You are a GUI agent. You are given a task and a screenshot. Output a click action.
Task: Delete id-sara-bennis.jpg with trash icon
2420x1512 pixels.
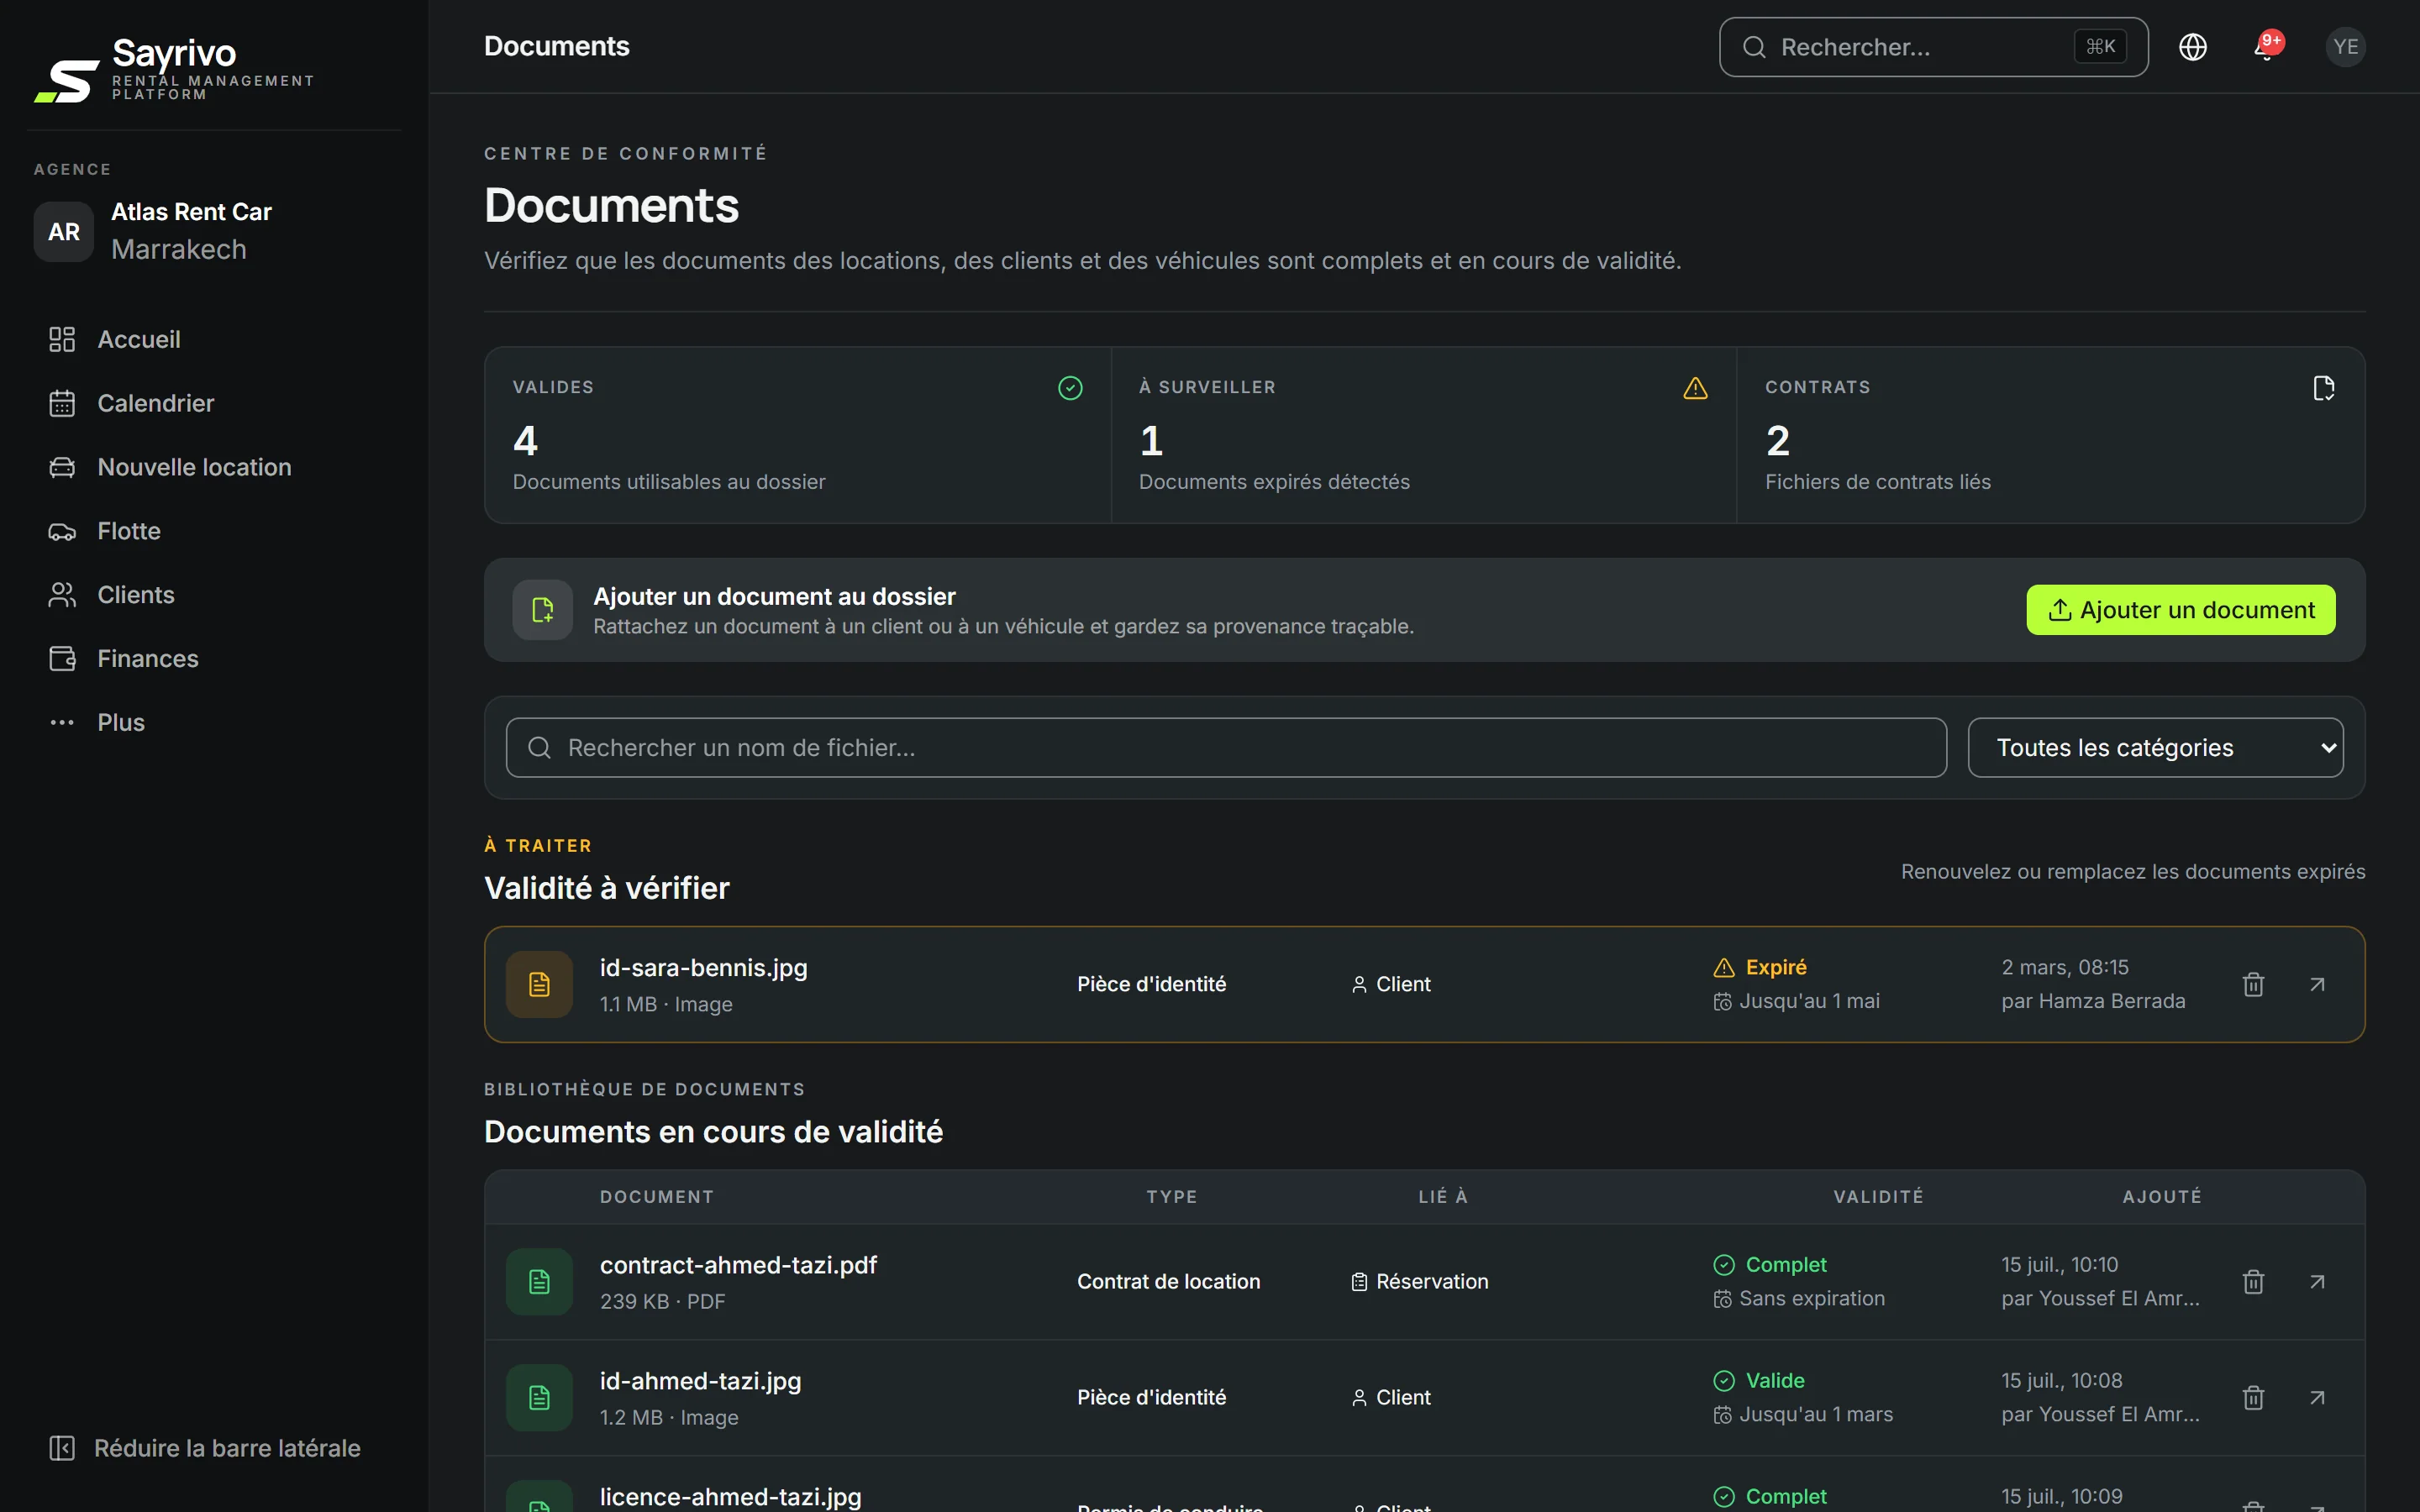2253,984
